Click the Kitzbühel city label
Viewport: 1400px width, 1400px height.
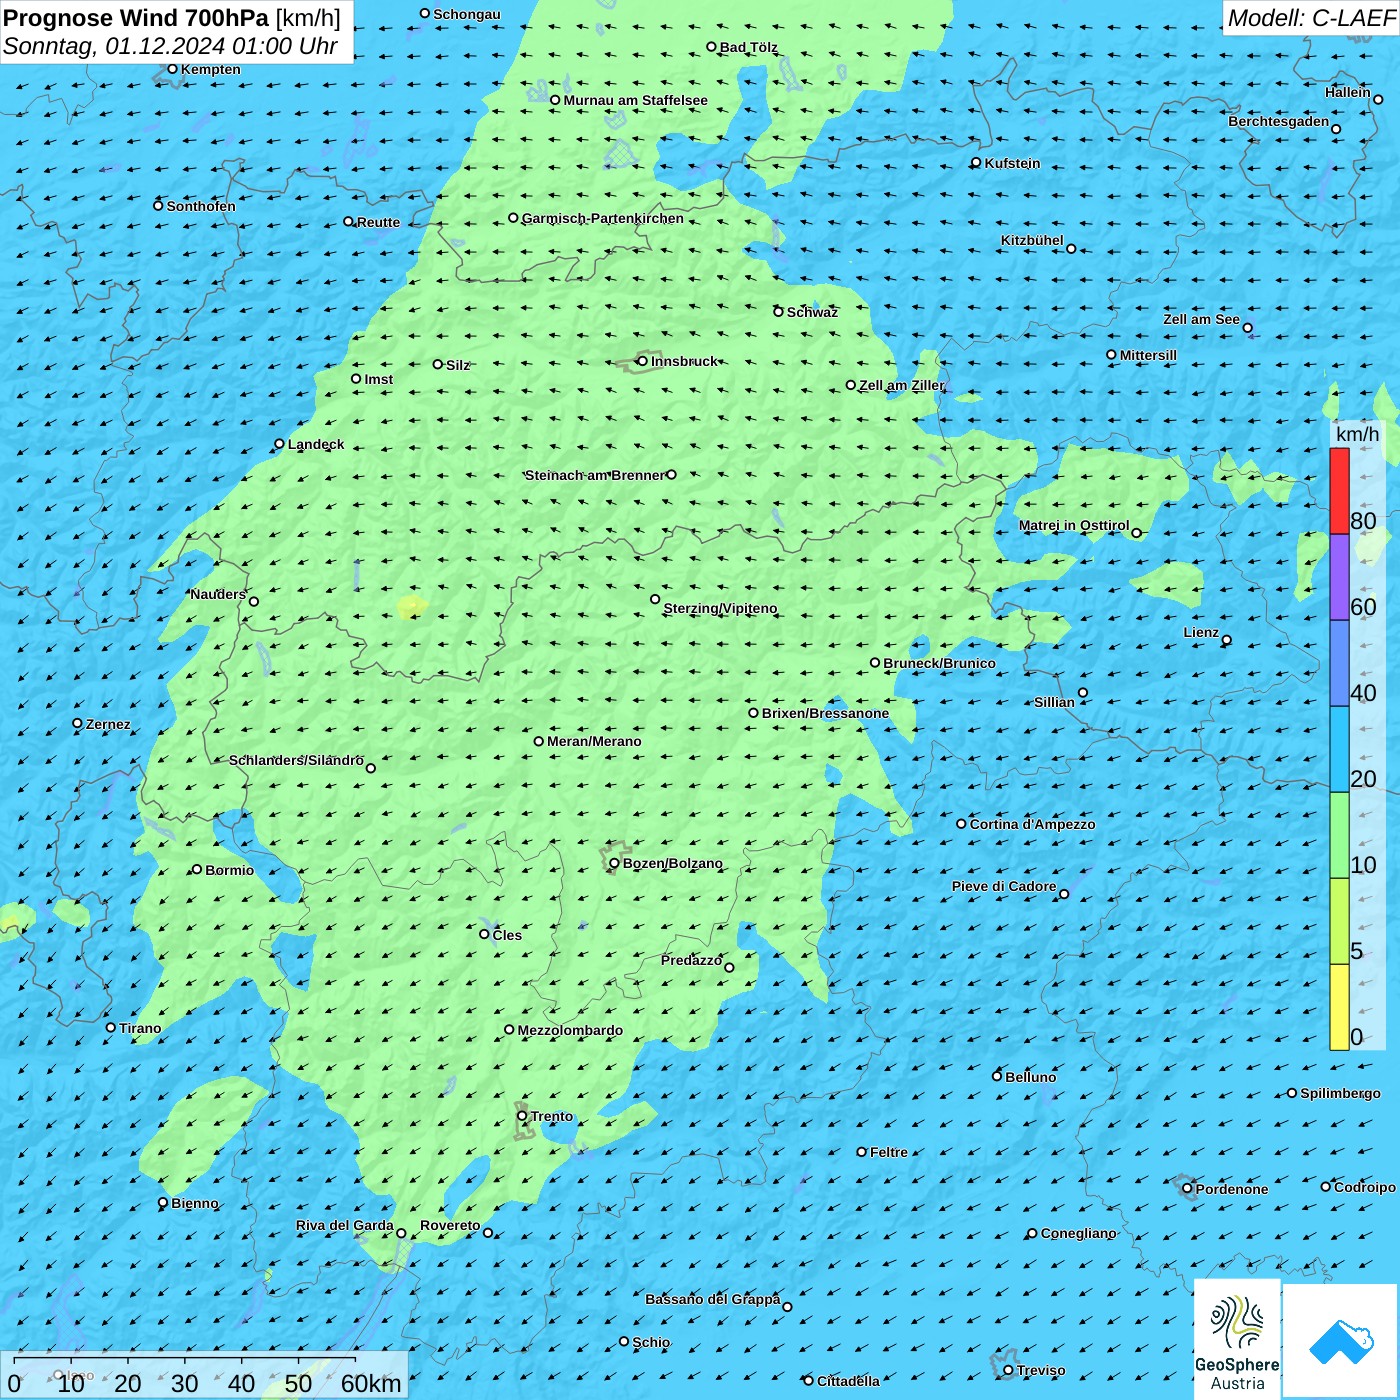click(x=1032, y=240)
